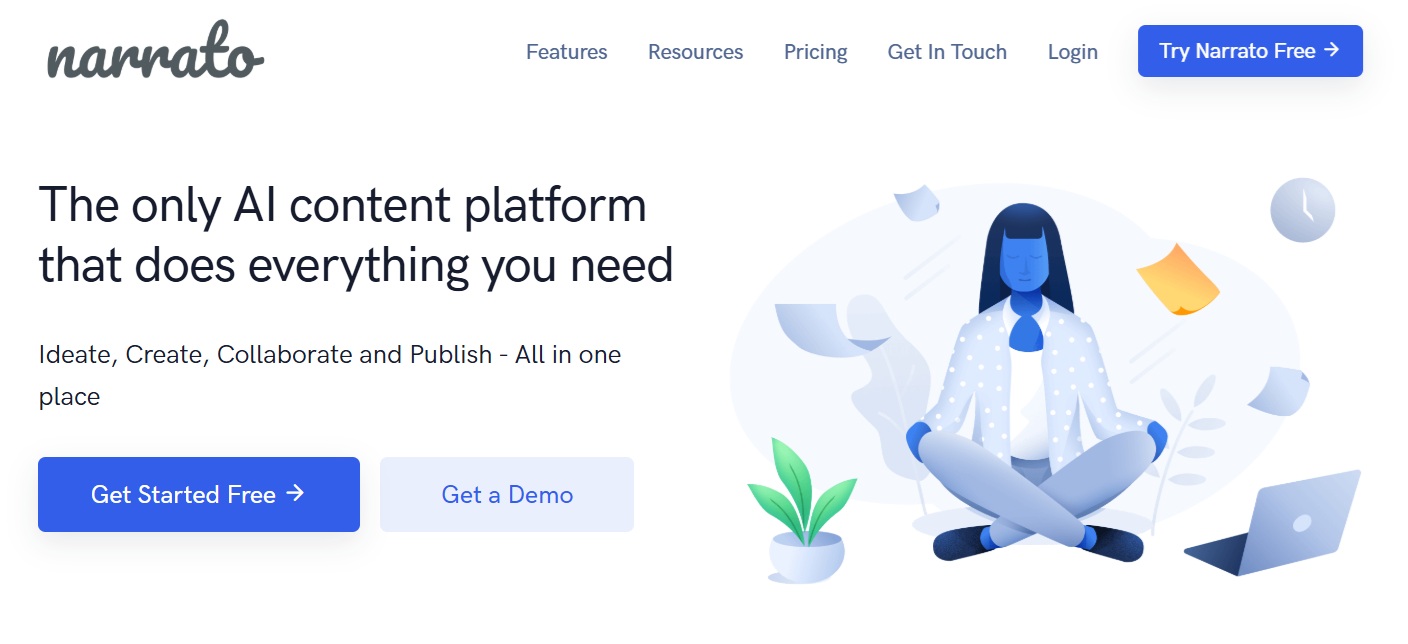Viewport: 1408px width, 644px height.
Task: Click the narrato logo
Action: click(155, 52)
